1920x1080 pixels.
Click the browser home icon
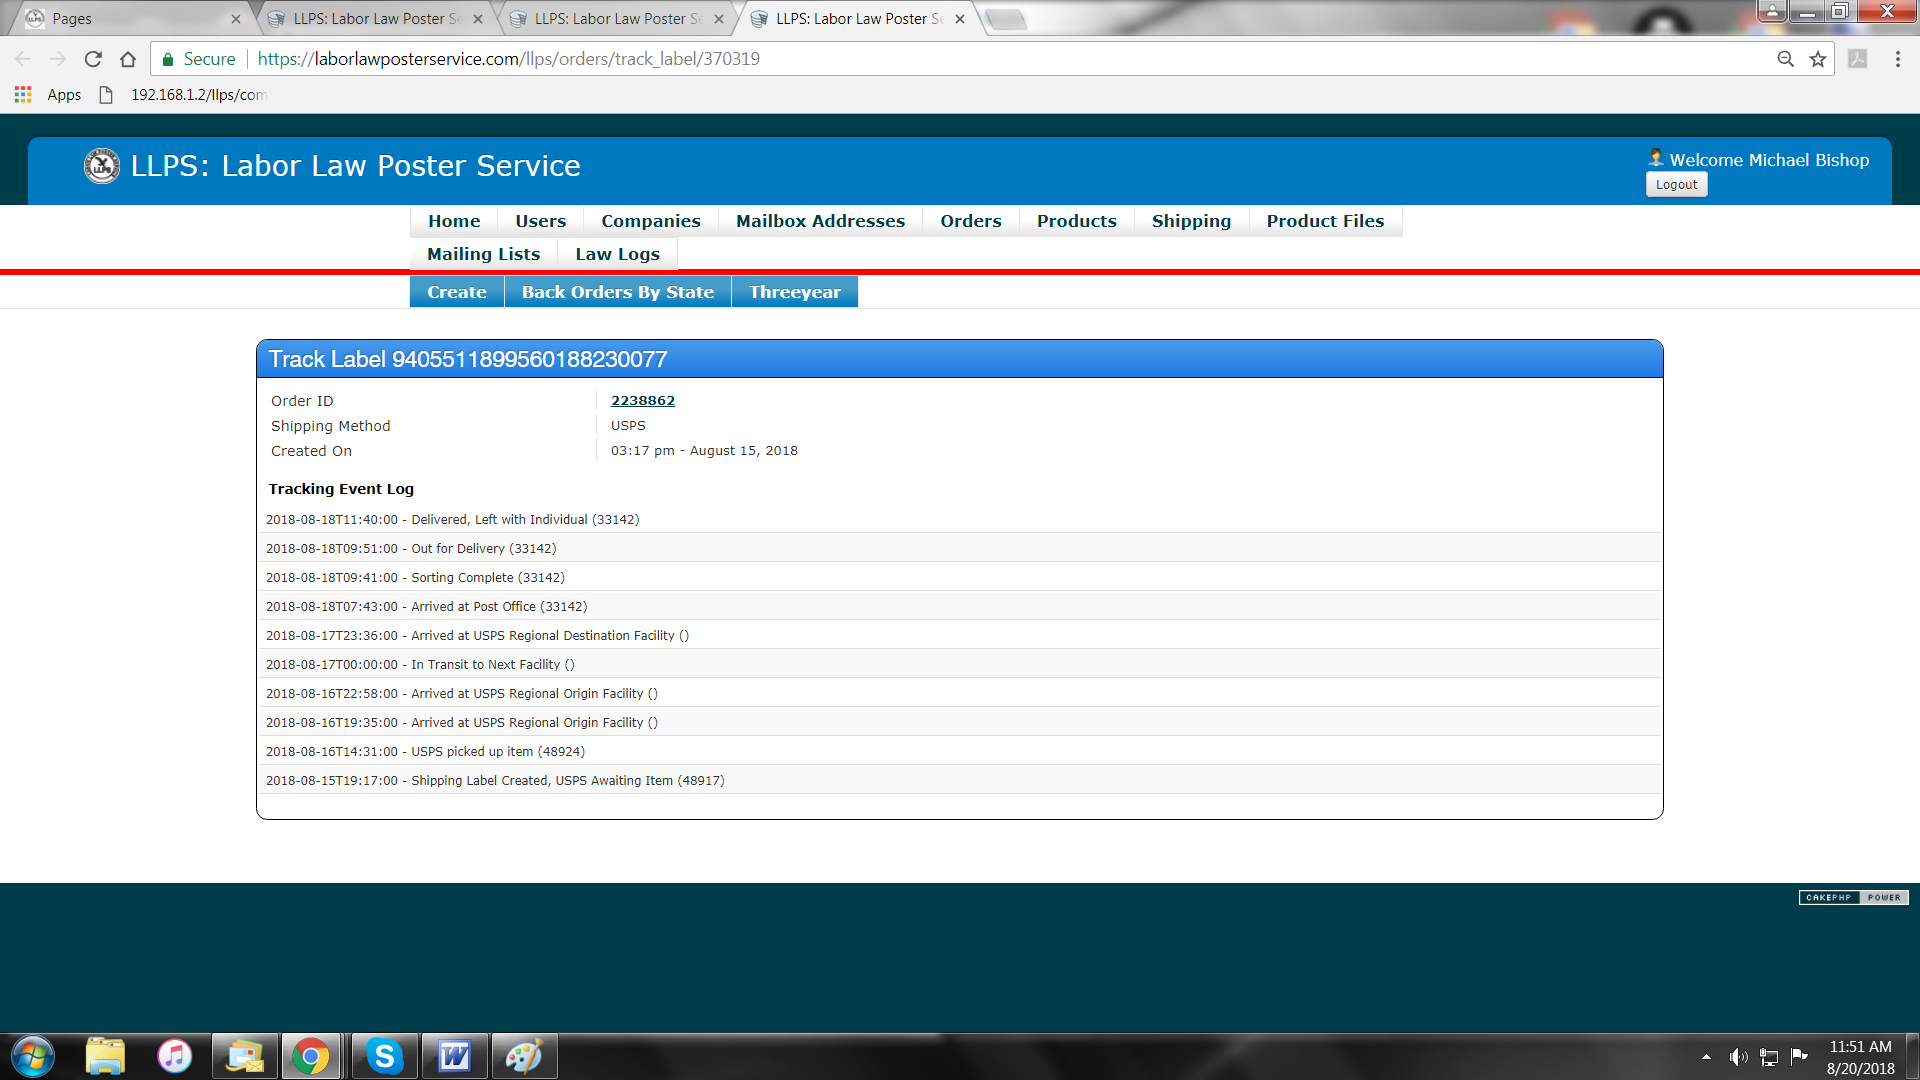click(x=128, y=59)
